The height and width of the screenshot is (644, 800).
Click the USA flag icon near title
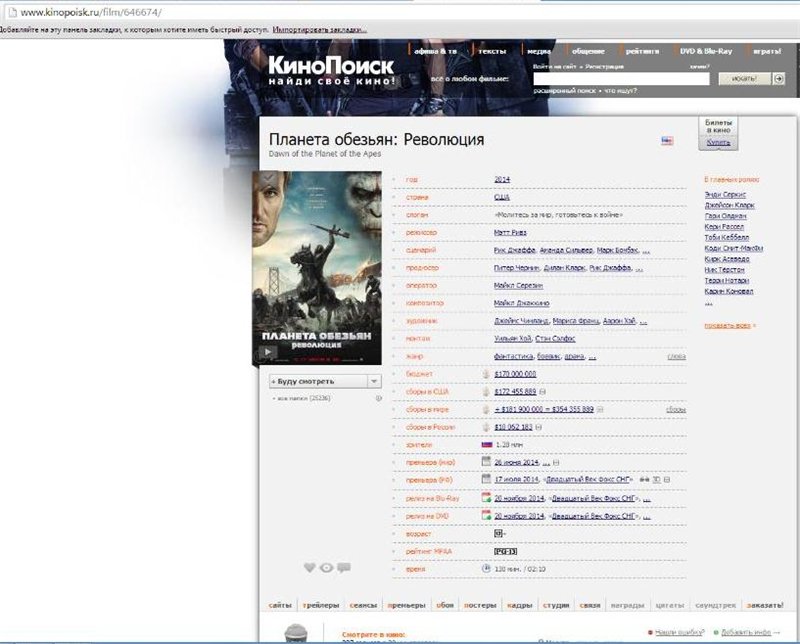tap(667, 140)
